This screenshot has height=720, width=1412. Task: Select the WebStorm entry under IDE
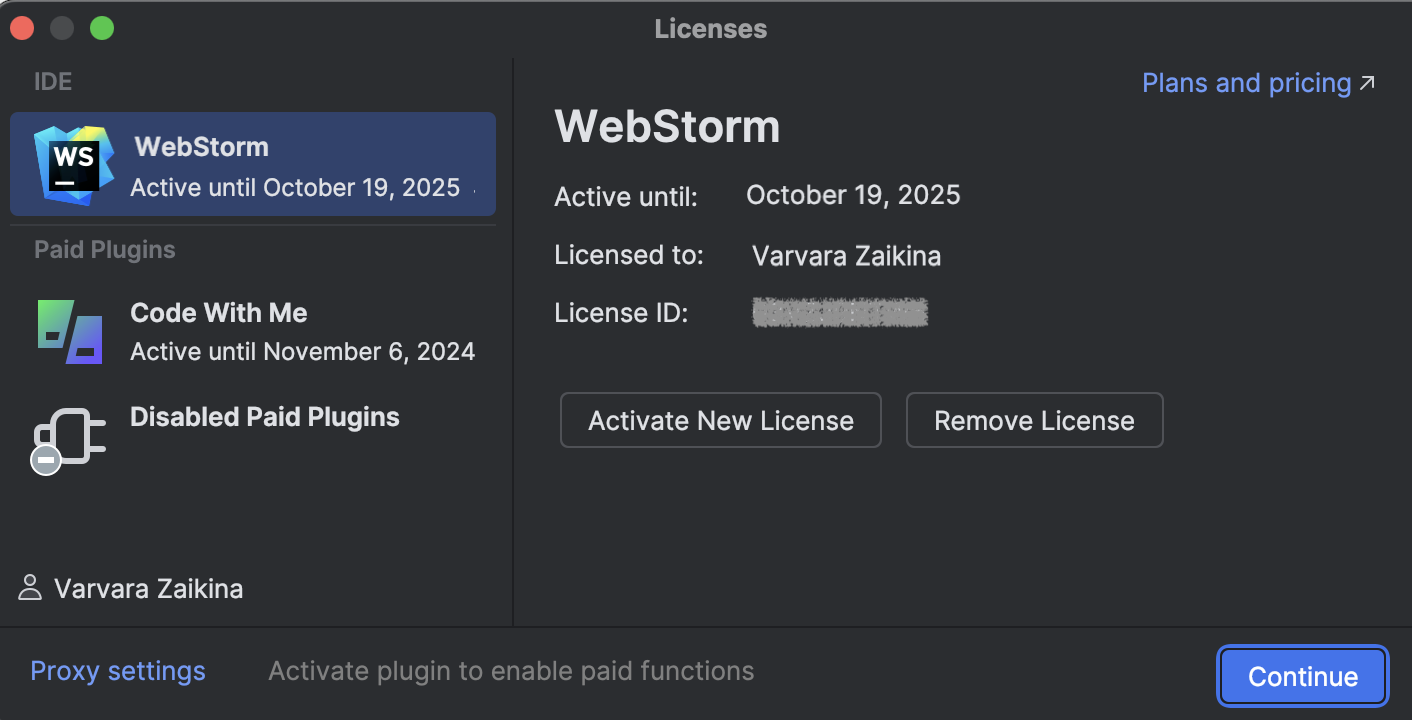tap(250, 163)
